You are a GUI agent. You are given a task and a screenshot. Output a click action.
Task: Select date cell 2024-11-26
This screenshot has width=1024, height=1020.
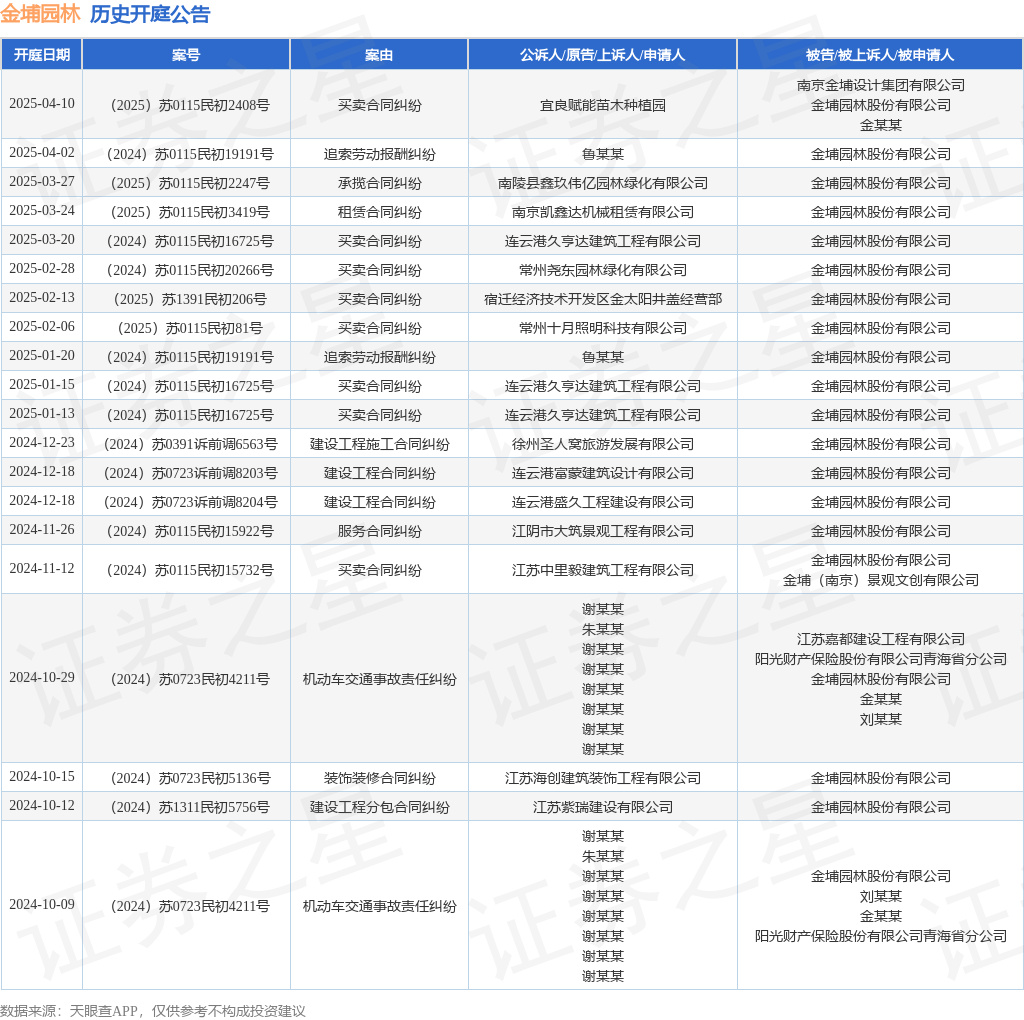click(42, 529)
